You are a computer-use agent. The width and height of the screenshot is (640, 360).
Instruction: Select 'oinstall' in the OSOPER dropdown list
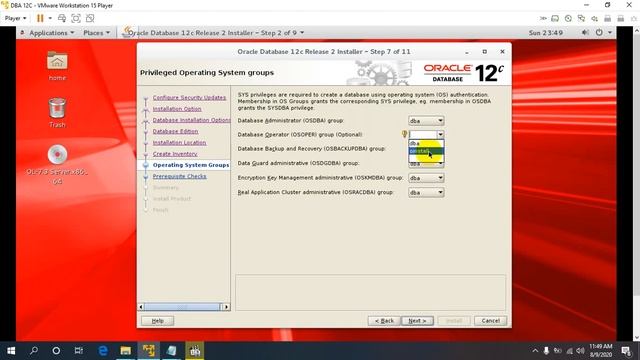tap(426, 151)
